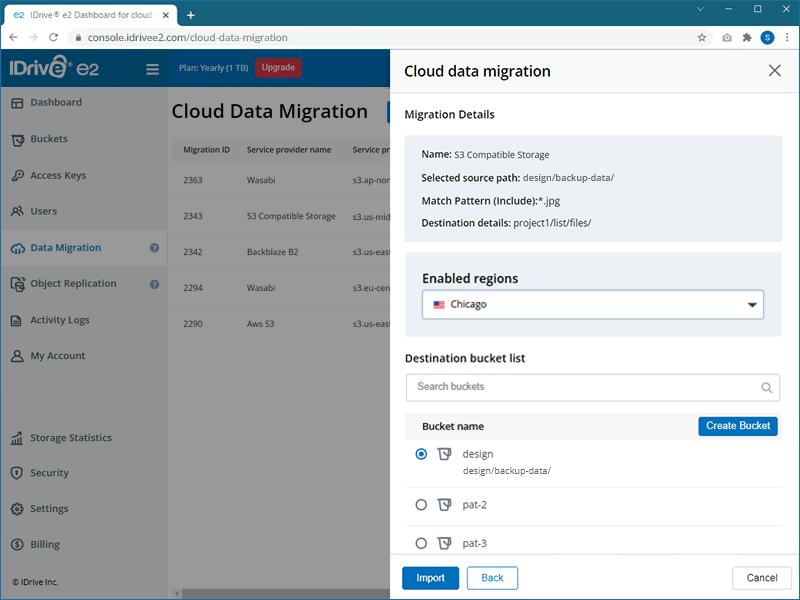Close the Cloud data migration panel
This screenshot has width=800, height=600.
pos(774,71)
